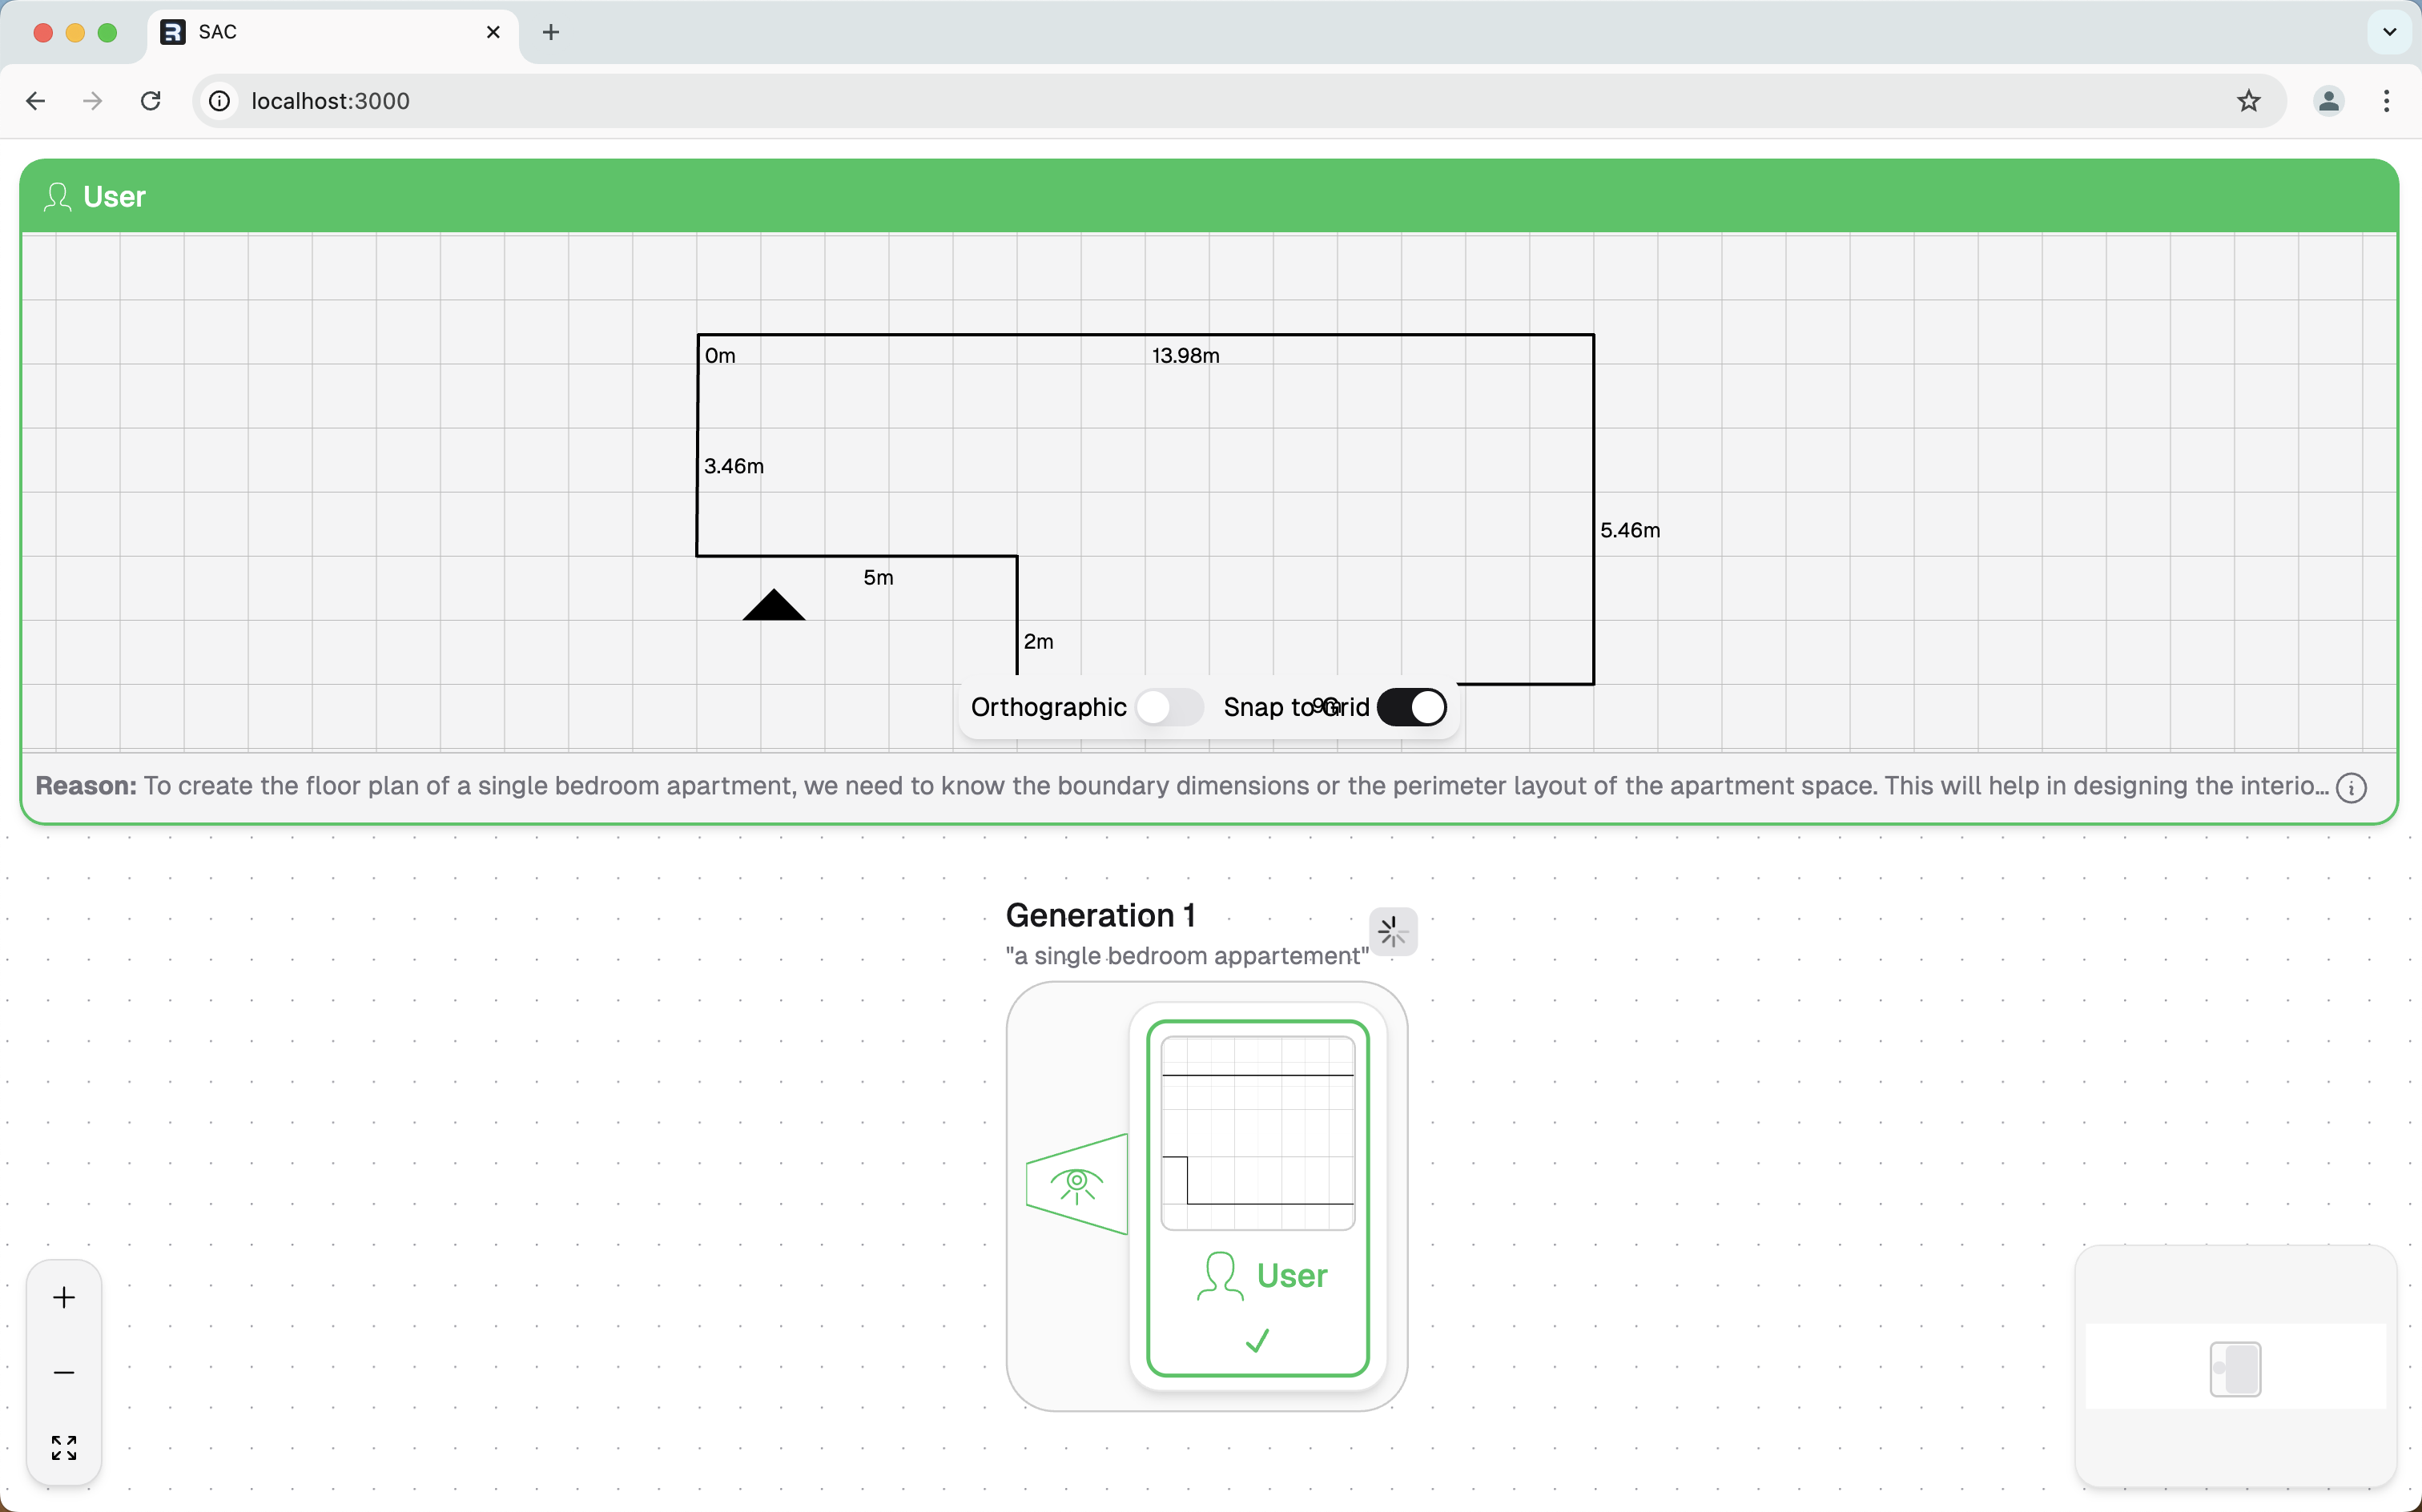Open the tab search dropdown chevron

point(2389,32)
